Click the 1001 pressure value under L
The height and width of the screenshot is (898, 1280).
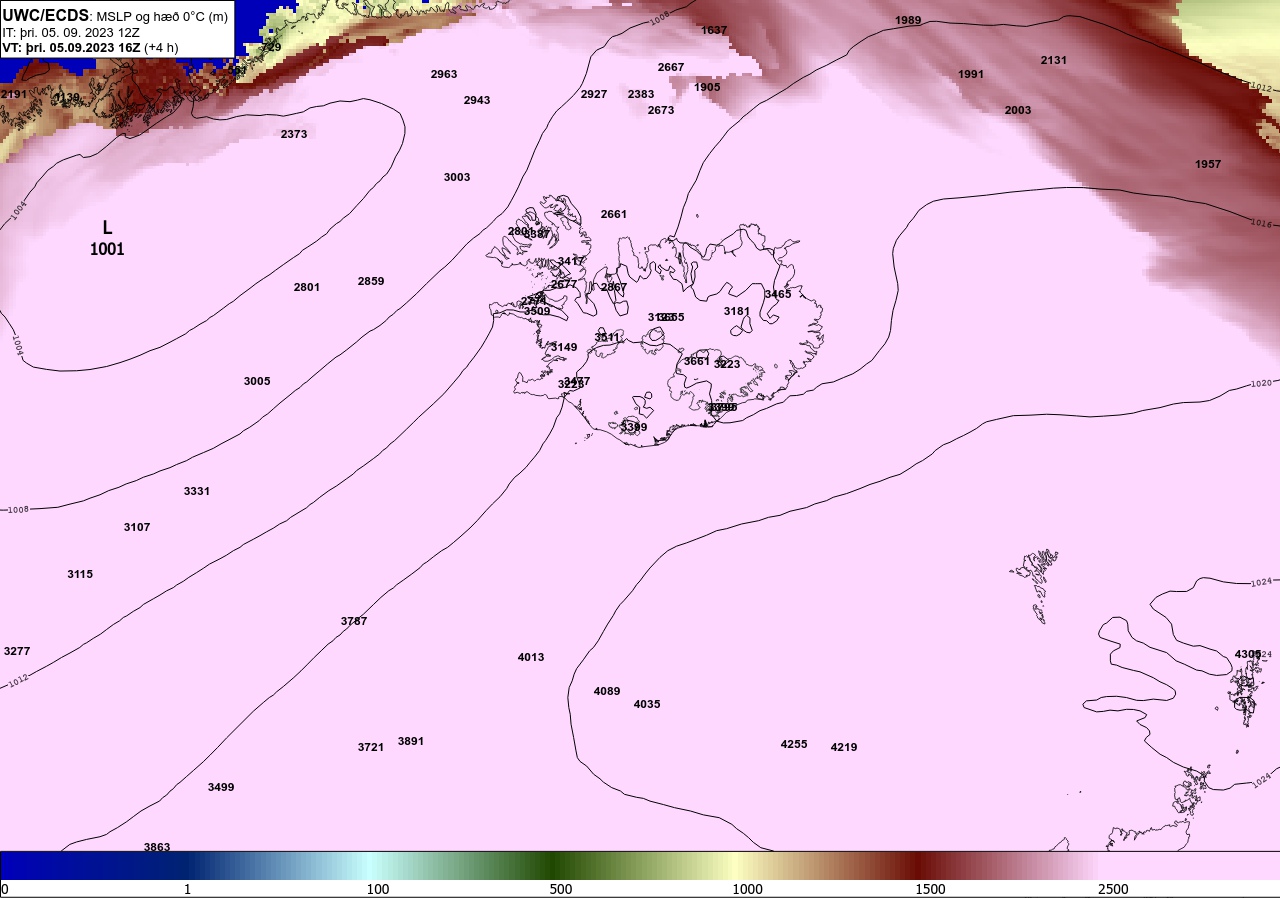click(x=107, y=249)
